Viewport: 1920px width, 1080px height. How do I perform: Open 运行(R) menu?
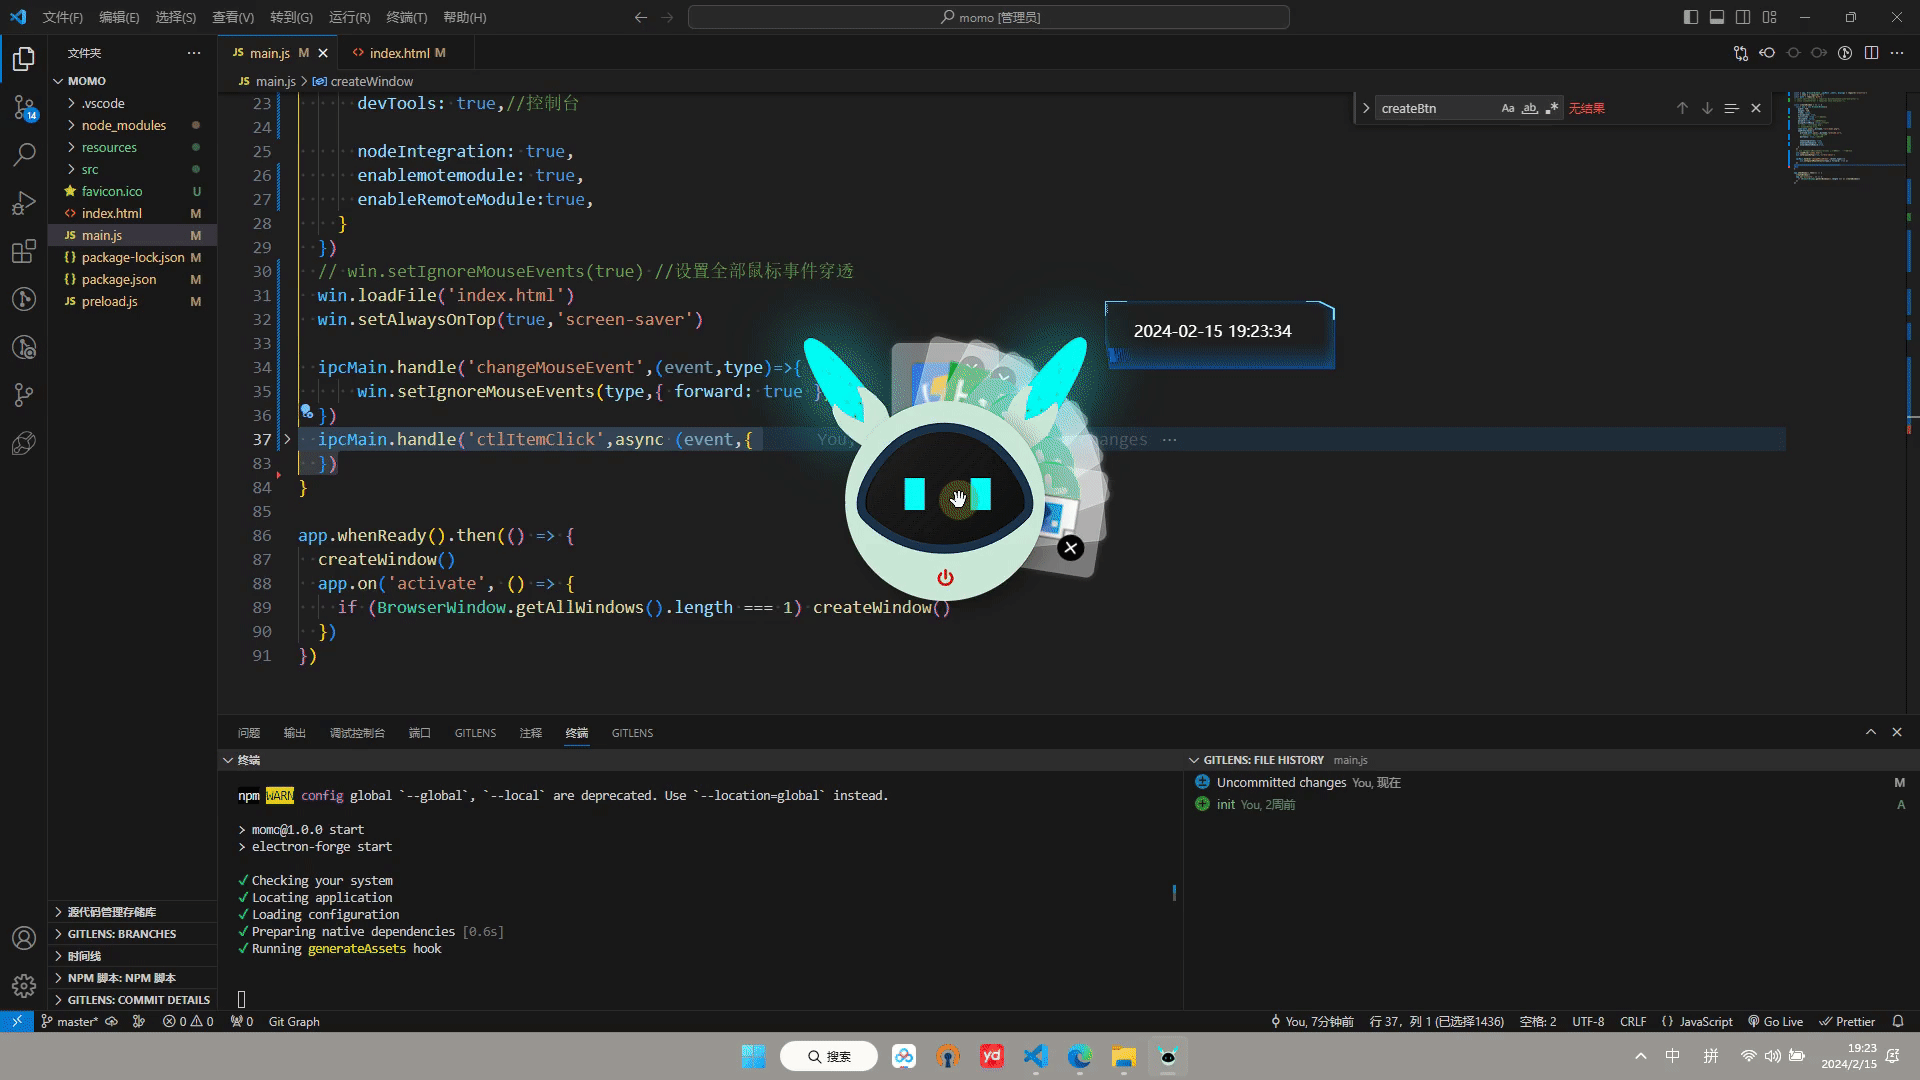point(349,17)
